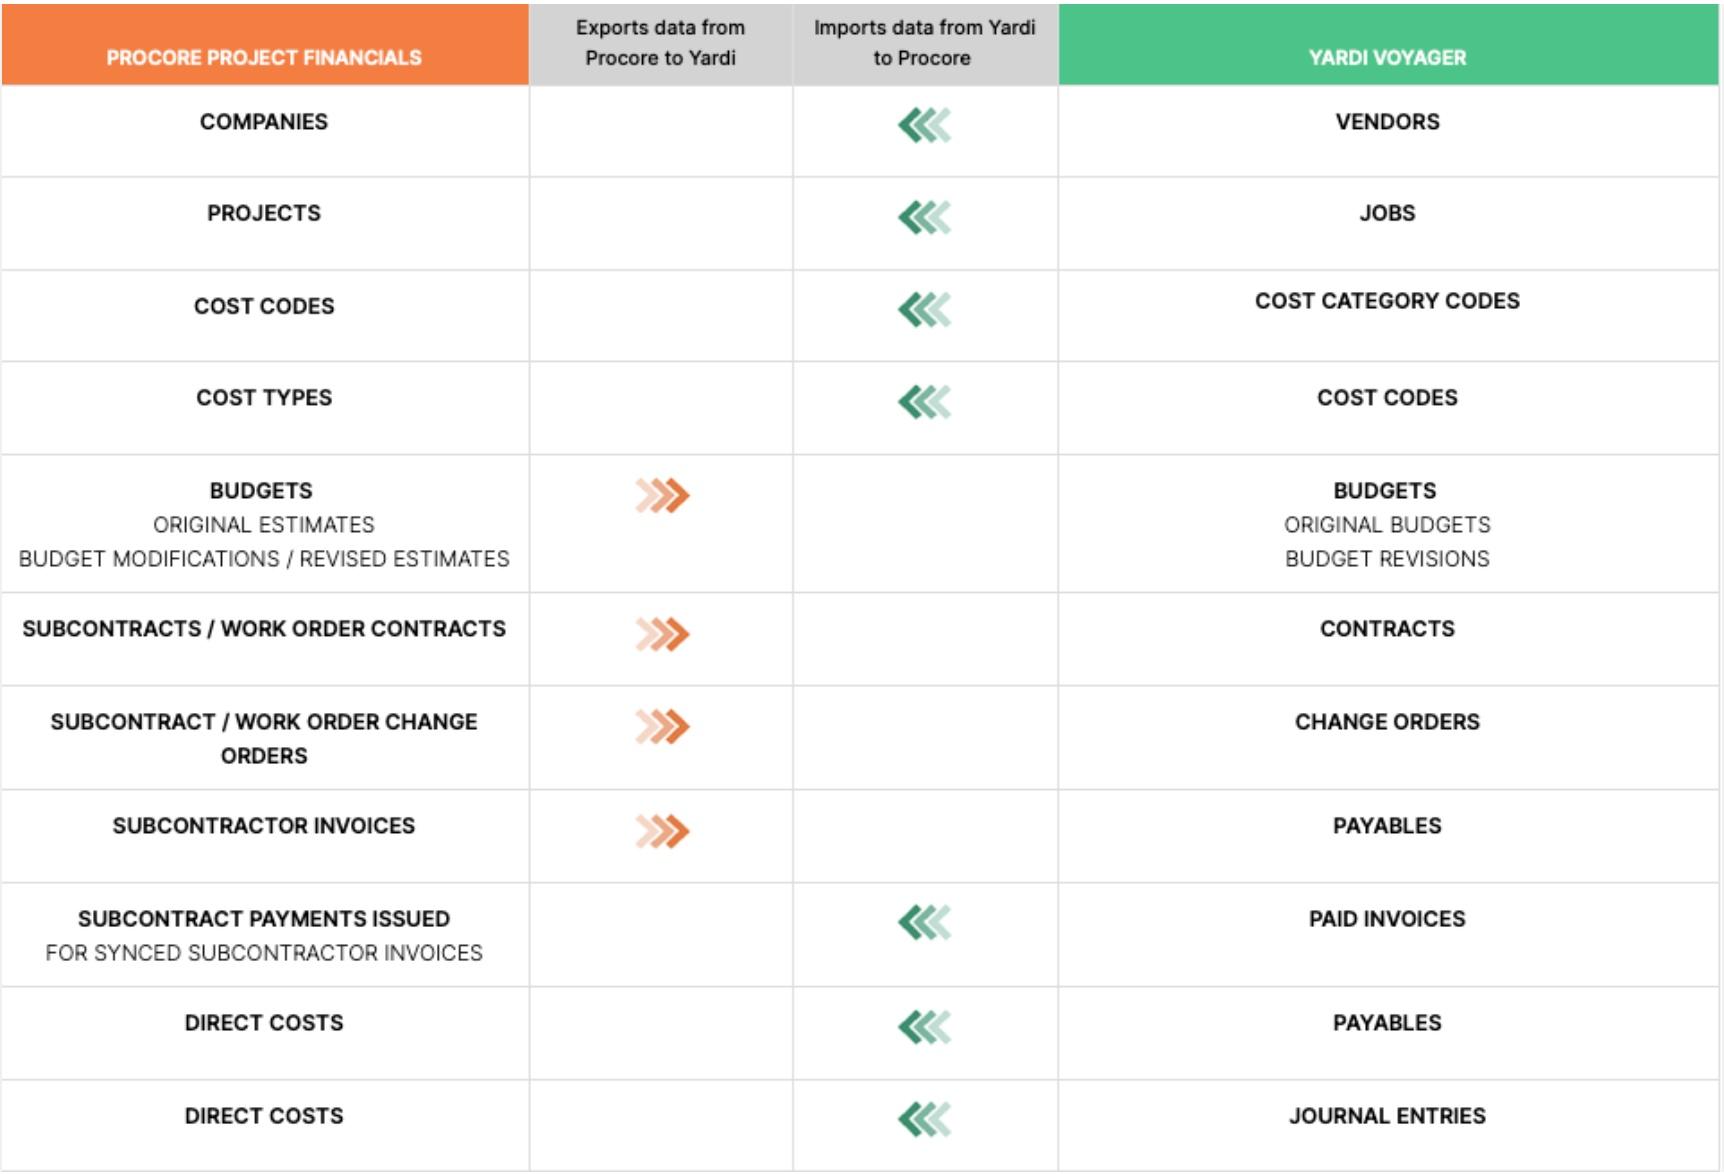This screenshot has width=1724, height=1174.
Task: Click SUBCONTRACT / WORK ORDER CHANGE ORDERS cell
Action: pos(264,739)
